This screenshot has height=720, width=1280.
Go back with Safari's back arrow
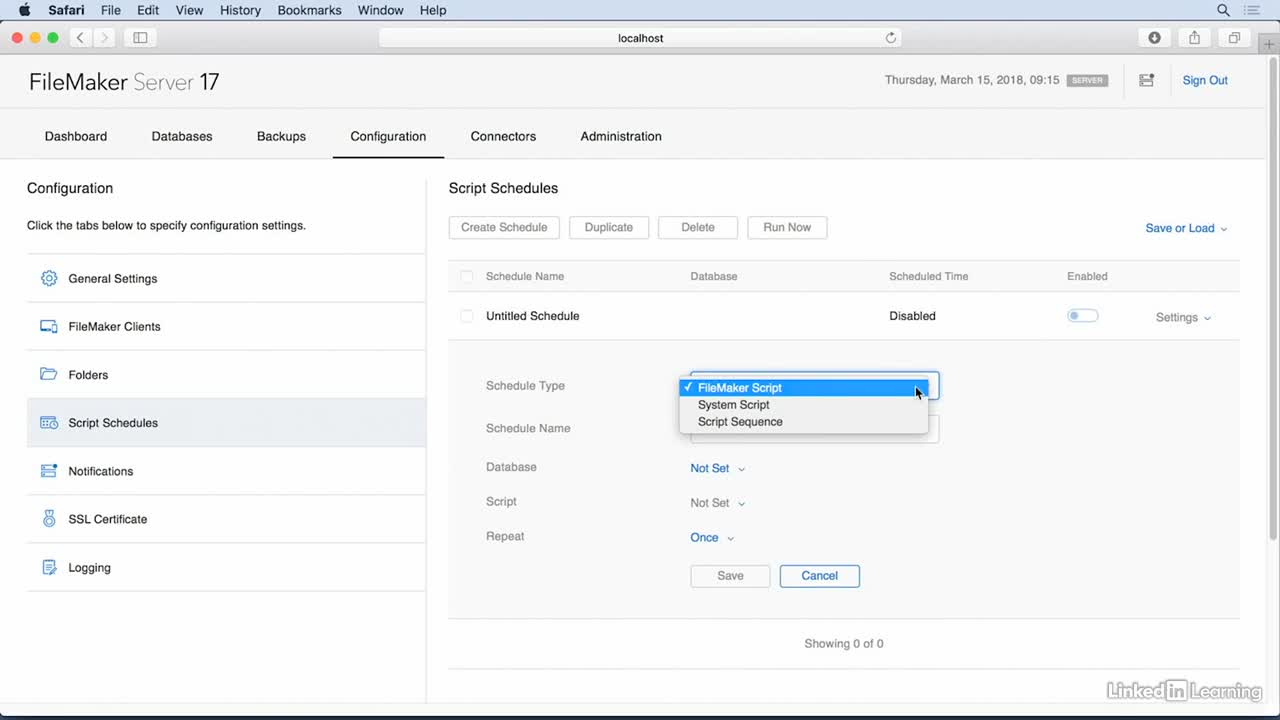coord(80,38)
